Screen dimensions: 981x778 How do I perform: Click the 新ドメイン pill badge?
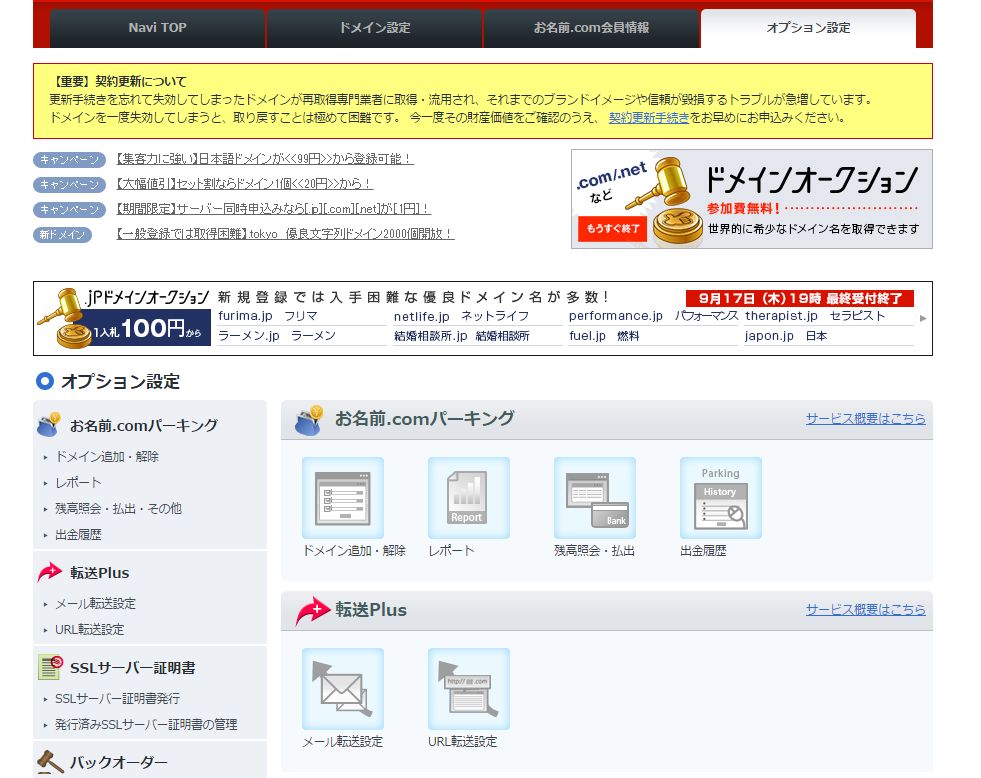[63, 235]
